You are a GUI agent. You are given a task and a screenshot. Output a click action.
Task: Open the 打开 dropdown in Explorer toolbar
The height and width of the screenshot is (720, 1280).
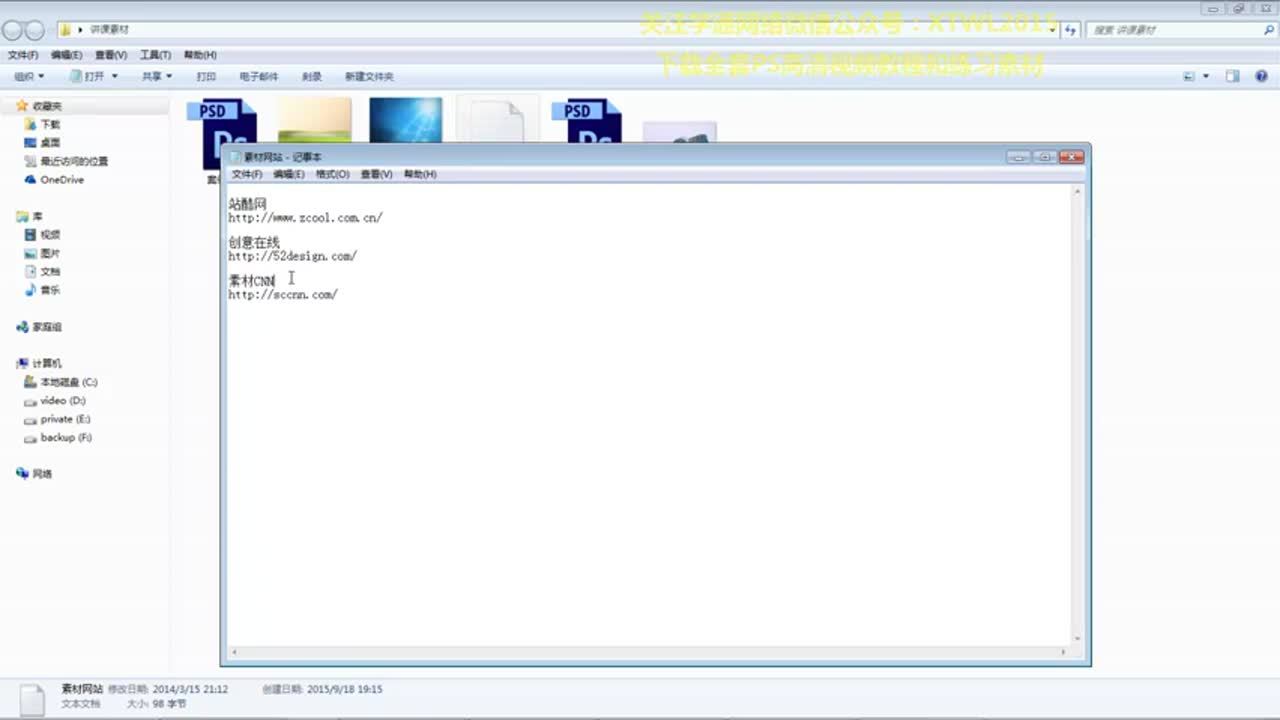point(94,76)
